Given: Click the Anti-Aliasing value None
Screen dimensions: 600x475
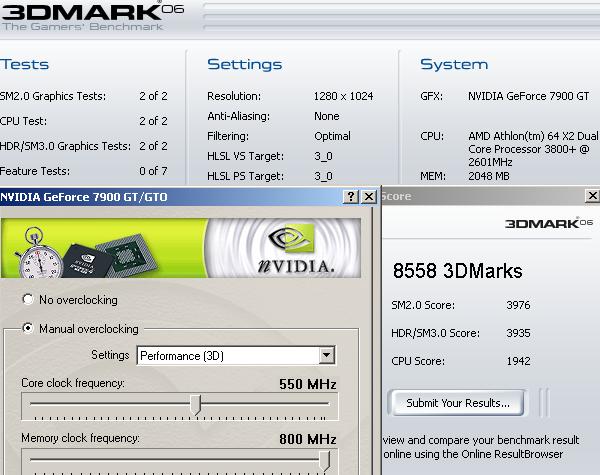Looking at the screenshot, I should point(327,116).
